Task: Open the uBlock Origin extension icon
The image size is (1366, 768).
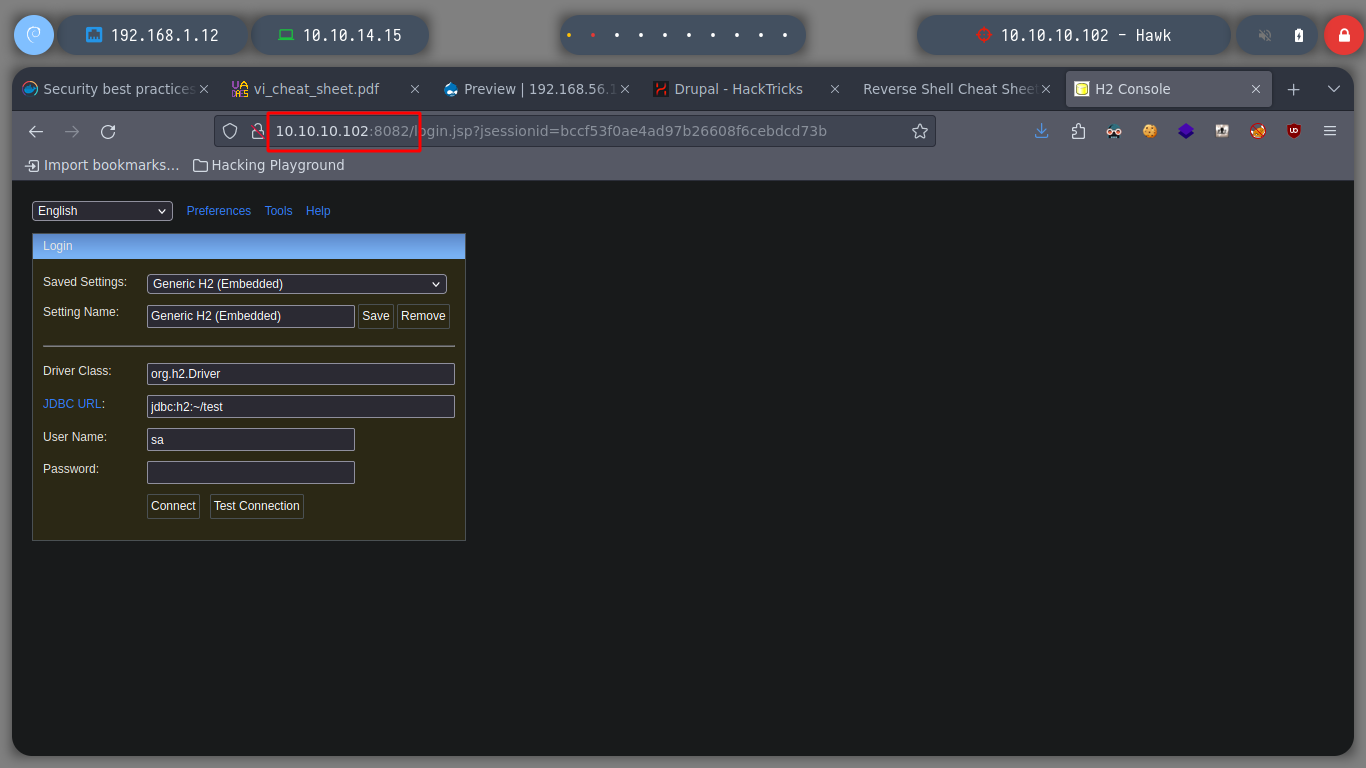Action: [1294, 131]
